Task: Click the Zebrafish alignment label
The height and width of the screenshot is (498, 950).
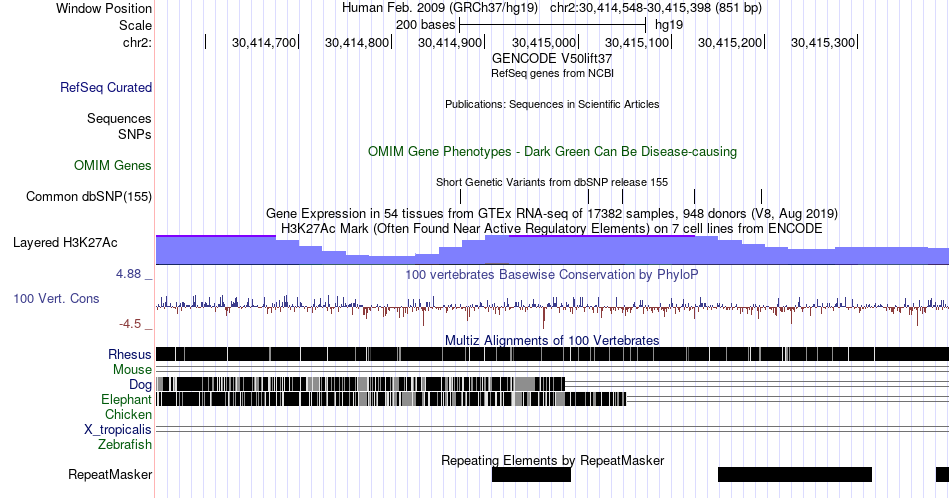Action: click(125, 444)
